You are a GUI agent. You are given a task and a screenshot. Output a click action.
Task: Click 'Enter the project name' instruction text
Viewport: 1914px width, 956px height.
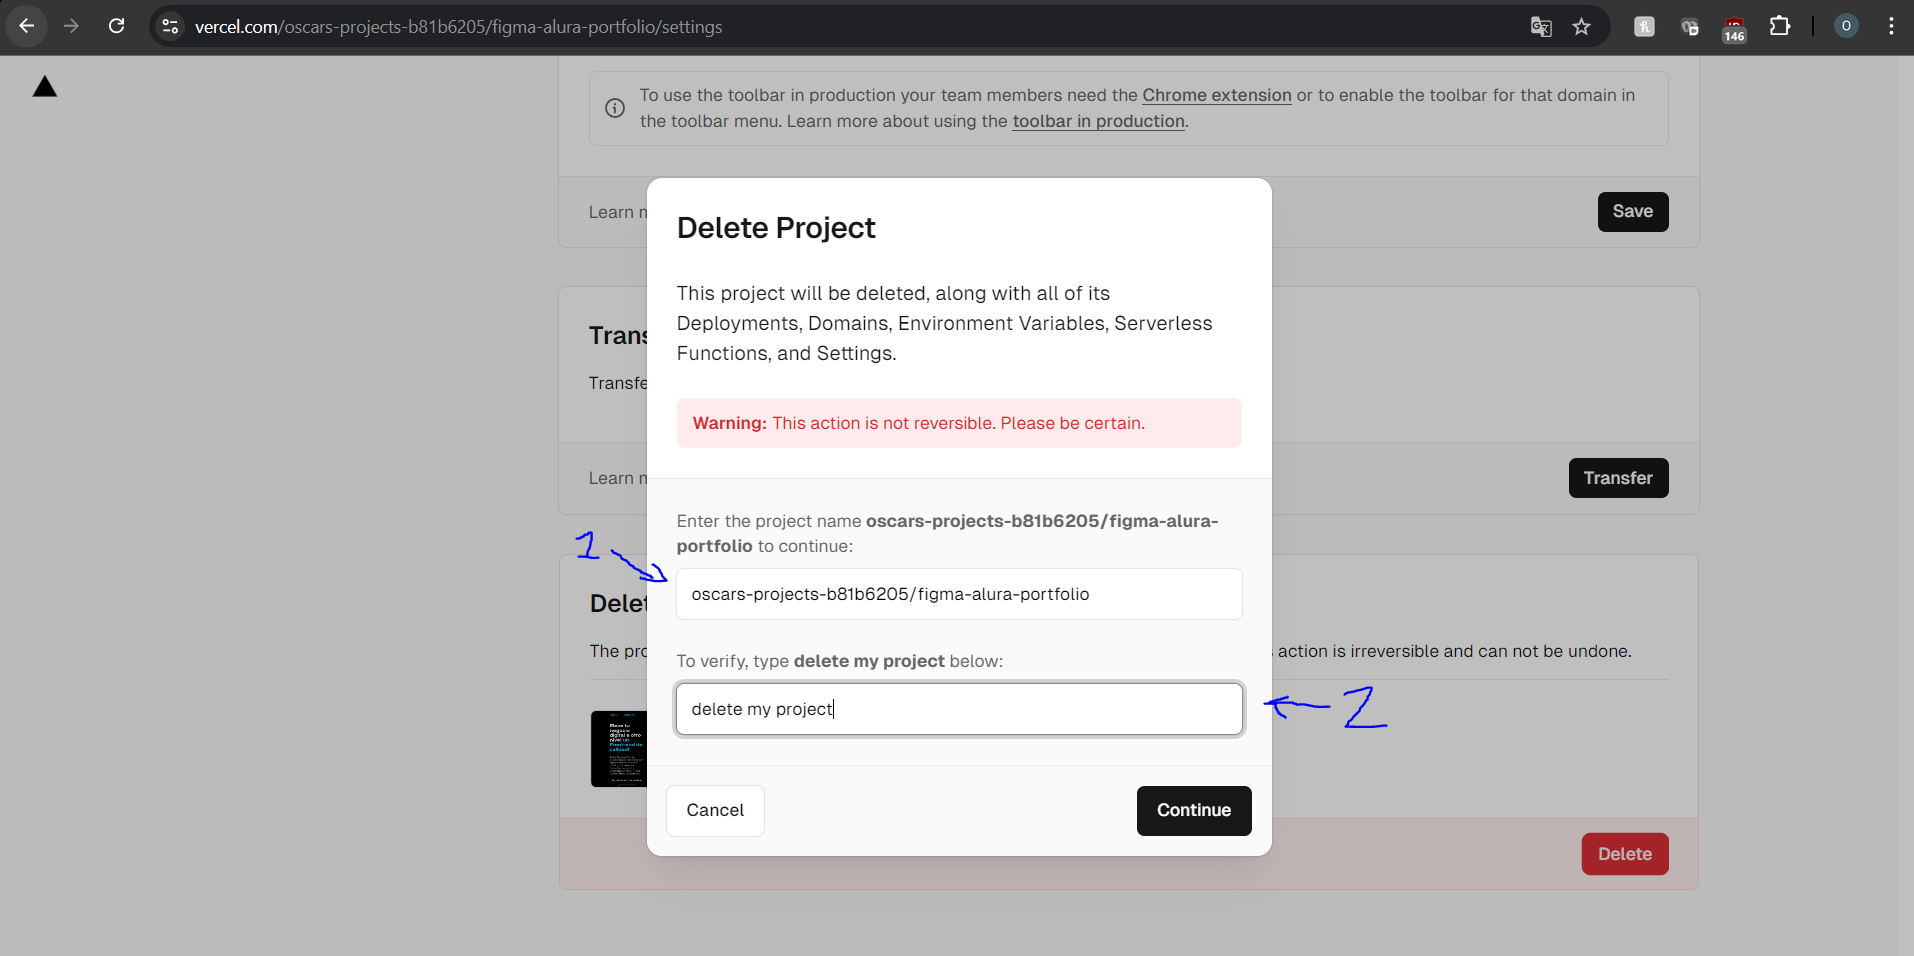(947, 533)
